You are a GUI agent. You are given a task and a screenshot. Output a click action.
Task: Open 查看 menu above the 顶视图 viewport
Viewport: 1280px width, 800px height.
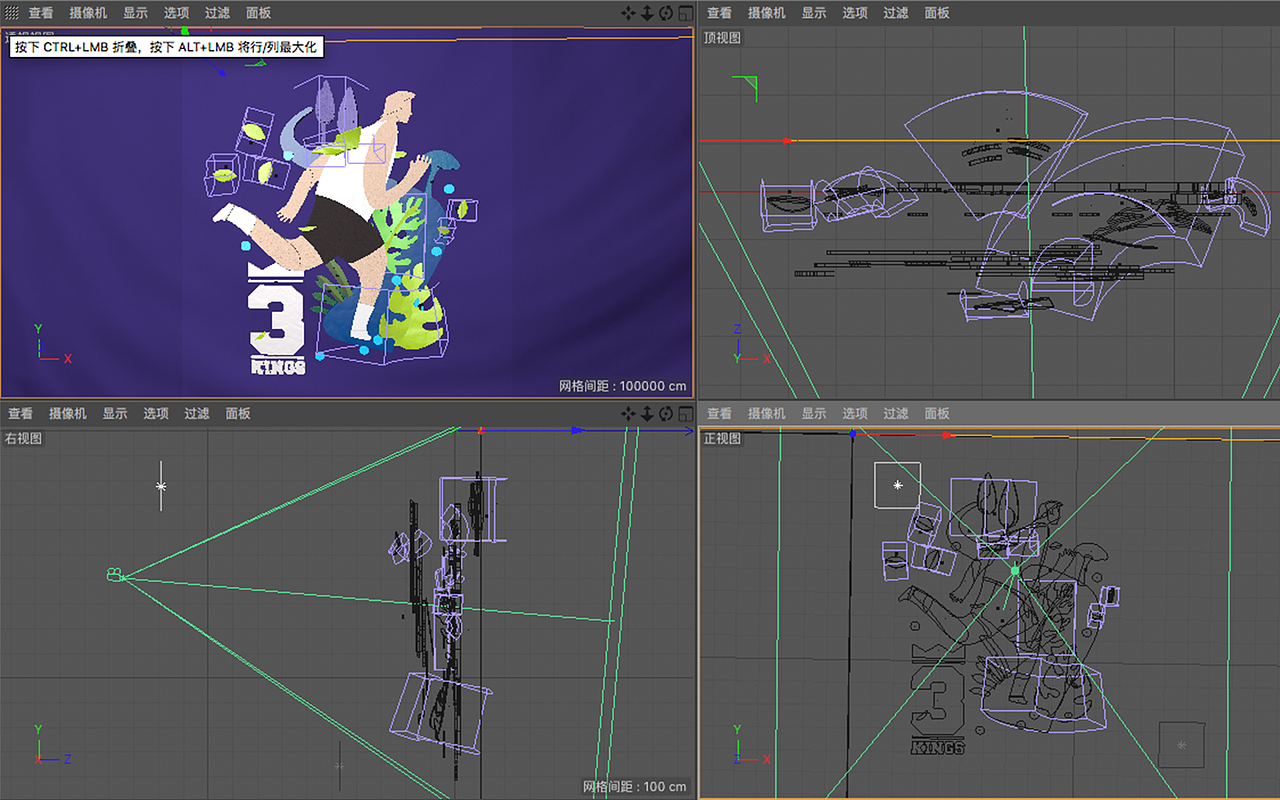click(719, 13)
